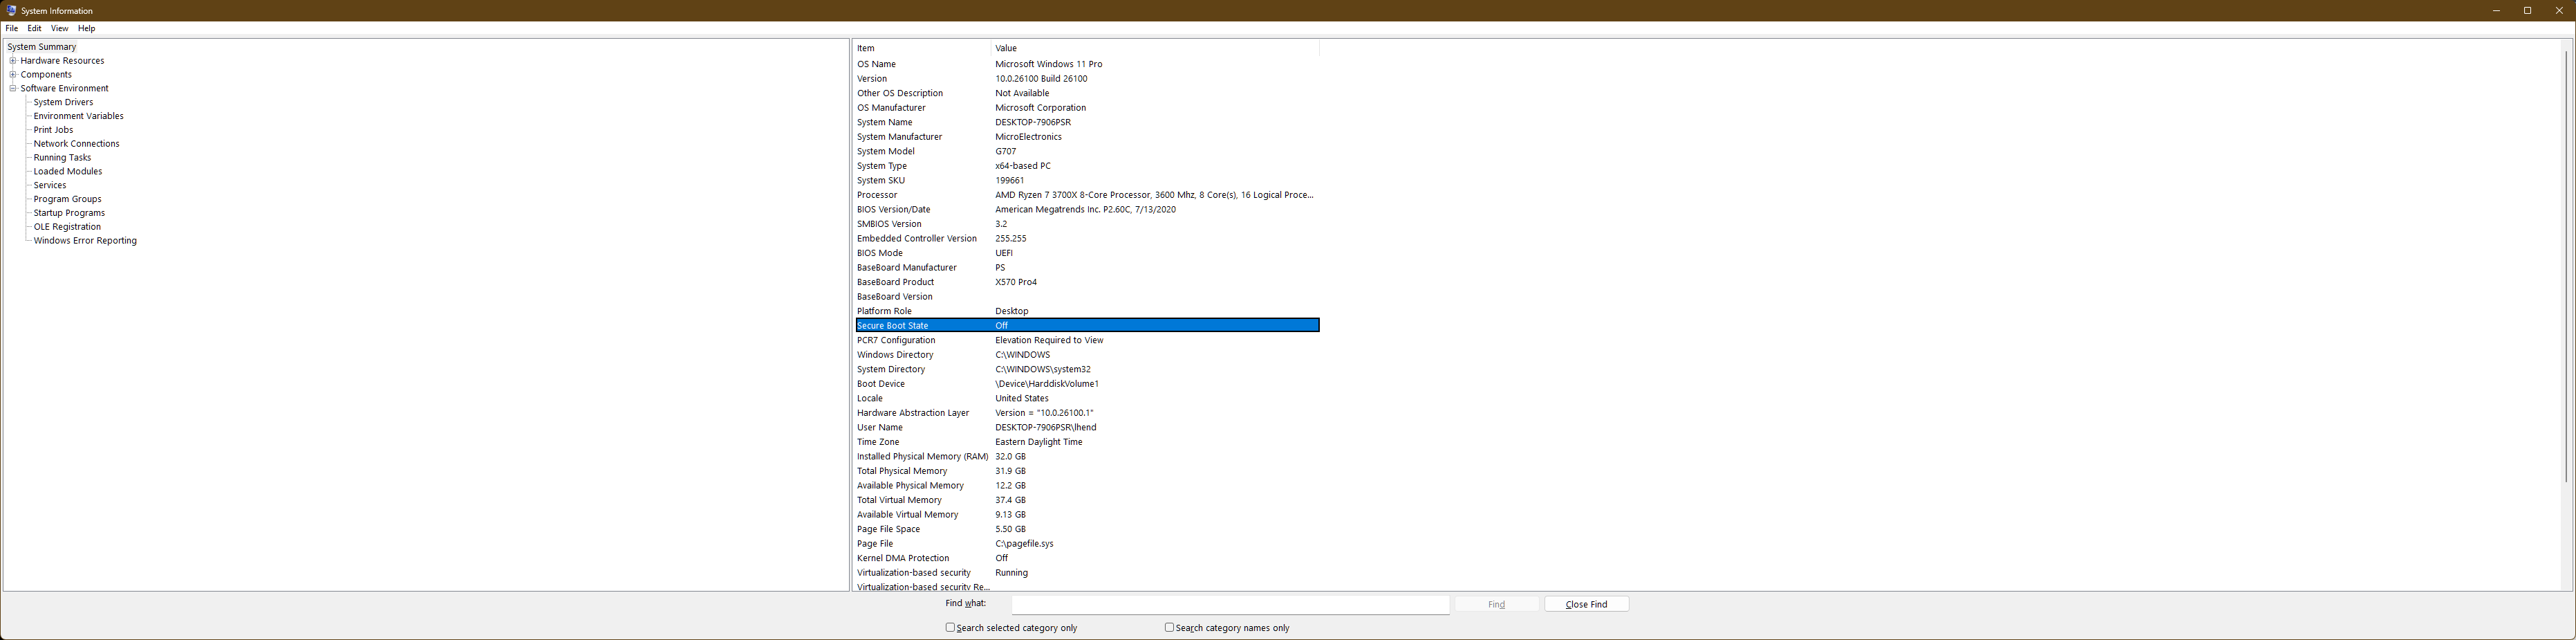
Task: Expand the Hardware Resources tree node
Action: 13,61
